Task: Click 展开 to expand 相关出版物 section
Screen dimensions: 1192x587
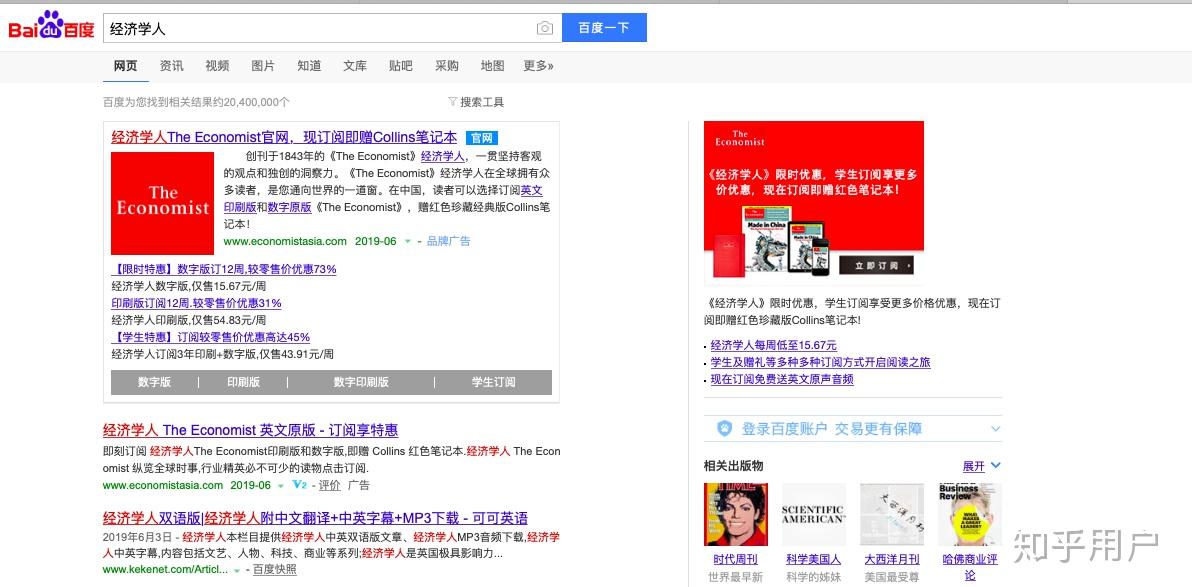Action: pyautogui.click(x=975, y=466)
